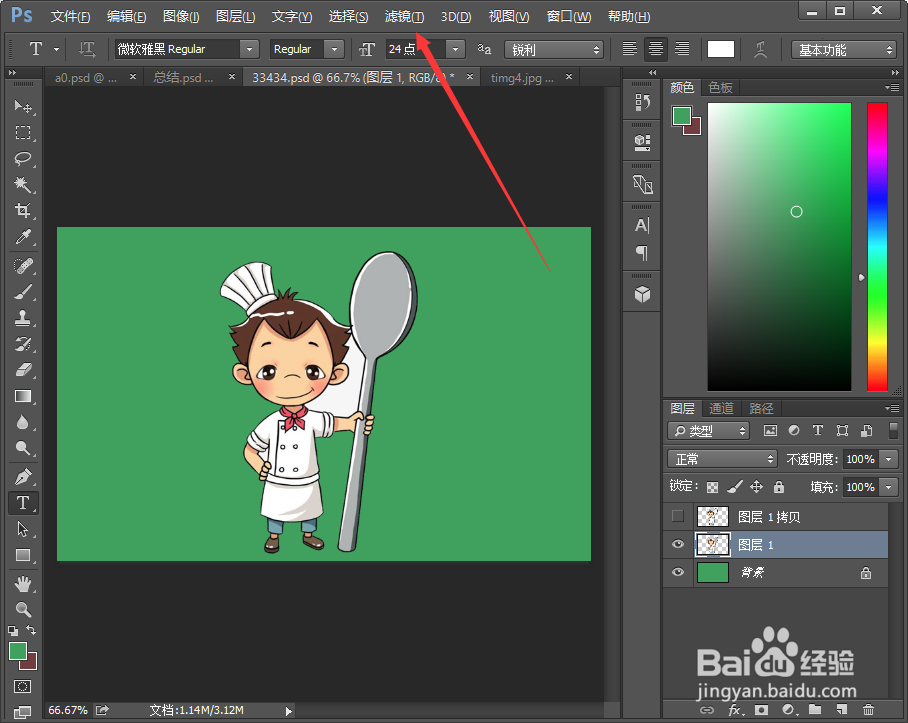Select the Brush tool

[x=23, y=292]
